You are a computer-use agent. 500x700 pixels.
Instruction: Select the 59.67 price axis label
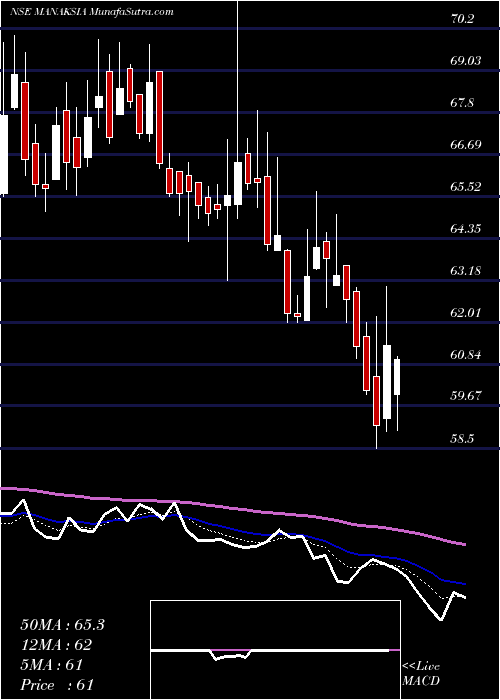click(x=465, y=396)
